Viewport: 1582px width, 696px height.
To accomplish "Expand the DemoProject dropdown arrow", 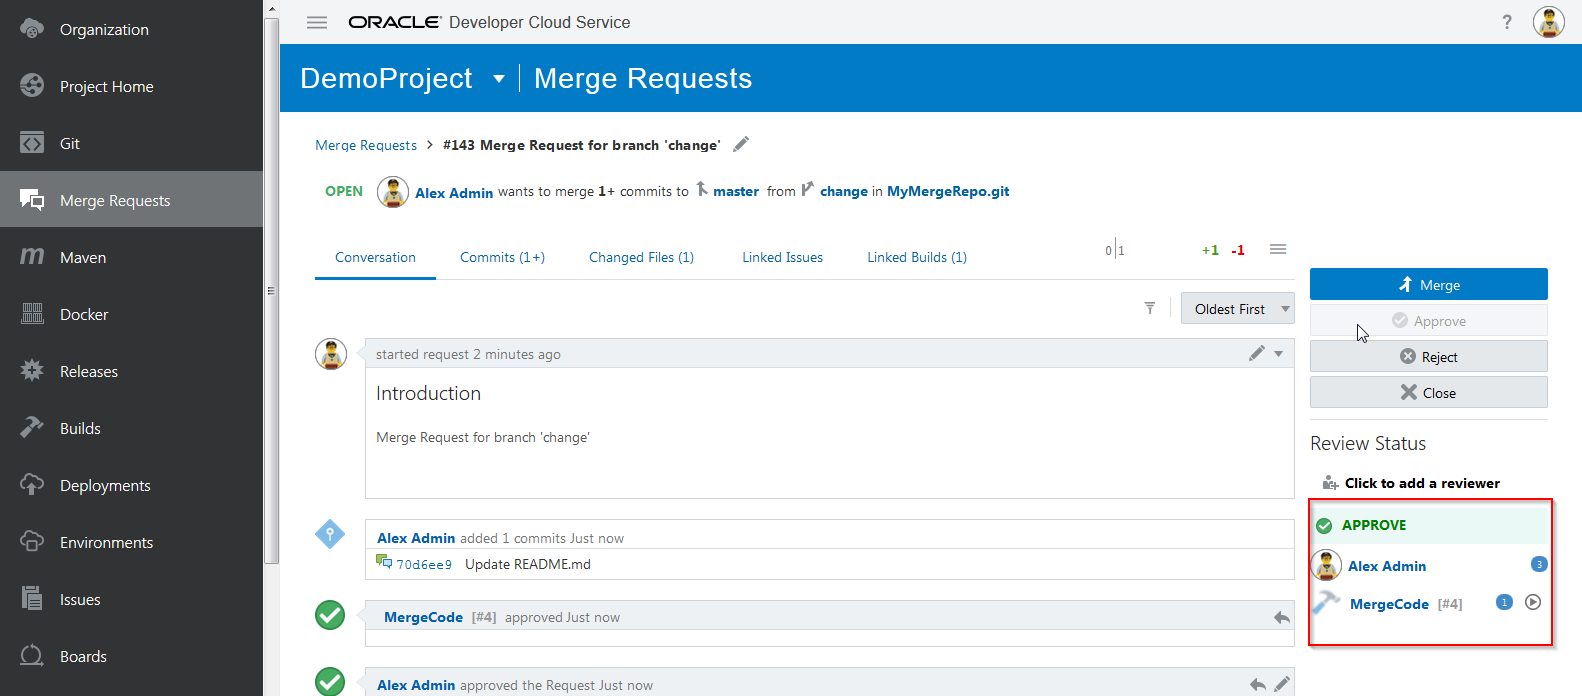I will pyautogui.click(x=499, y=79).
